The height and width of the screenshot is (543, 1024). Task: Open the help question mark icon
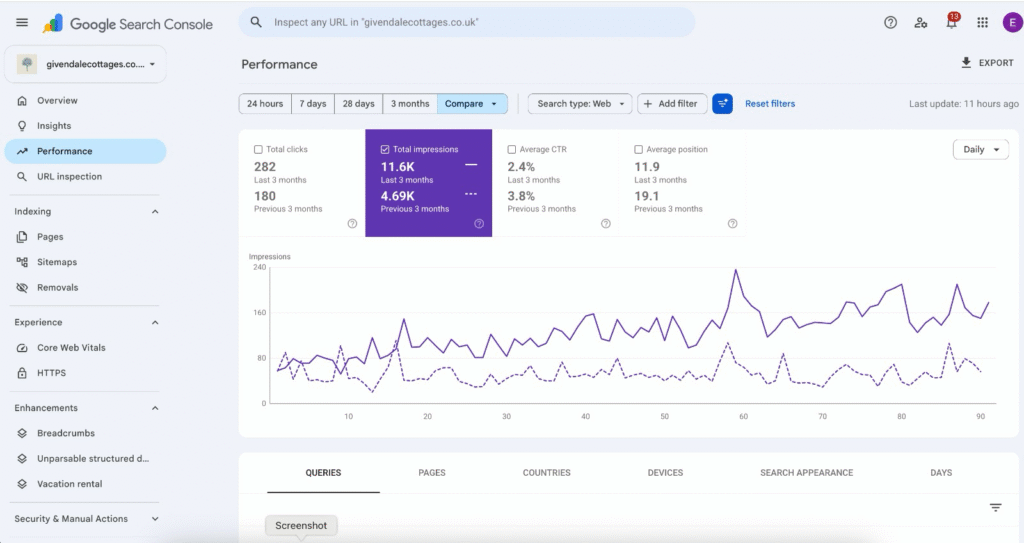pyautogui.click(x=890, y=22)
